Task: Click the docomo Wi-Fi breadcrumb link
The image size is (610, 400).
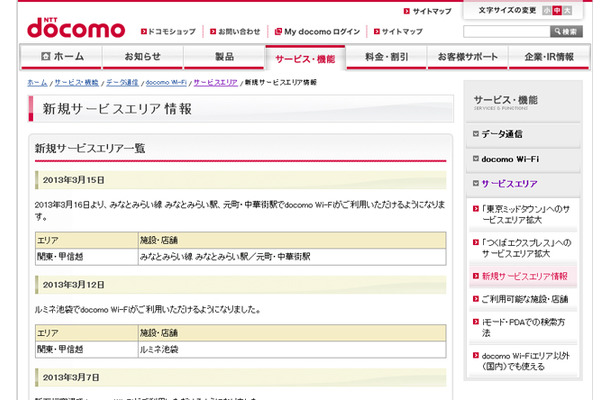Action: click(x=166, y=82)
